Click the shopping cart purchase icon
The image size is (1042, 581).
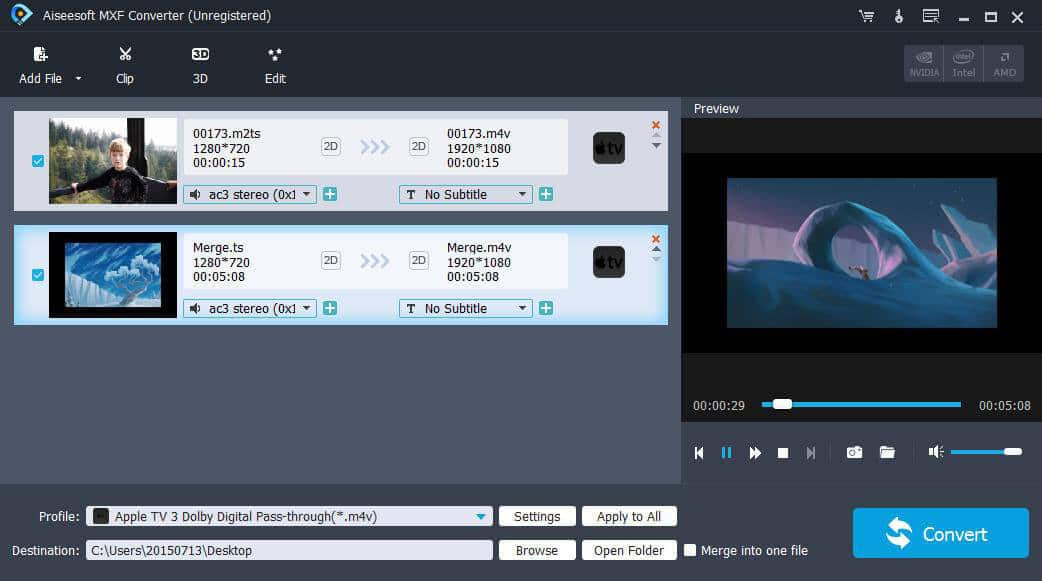point(866,15)
